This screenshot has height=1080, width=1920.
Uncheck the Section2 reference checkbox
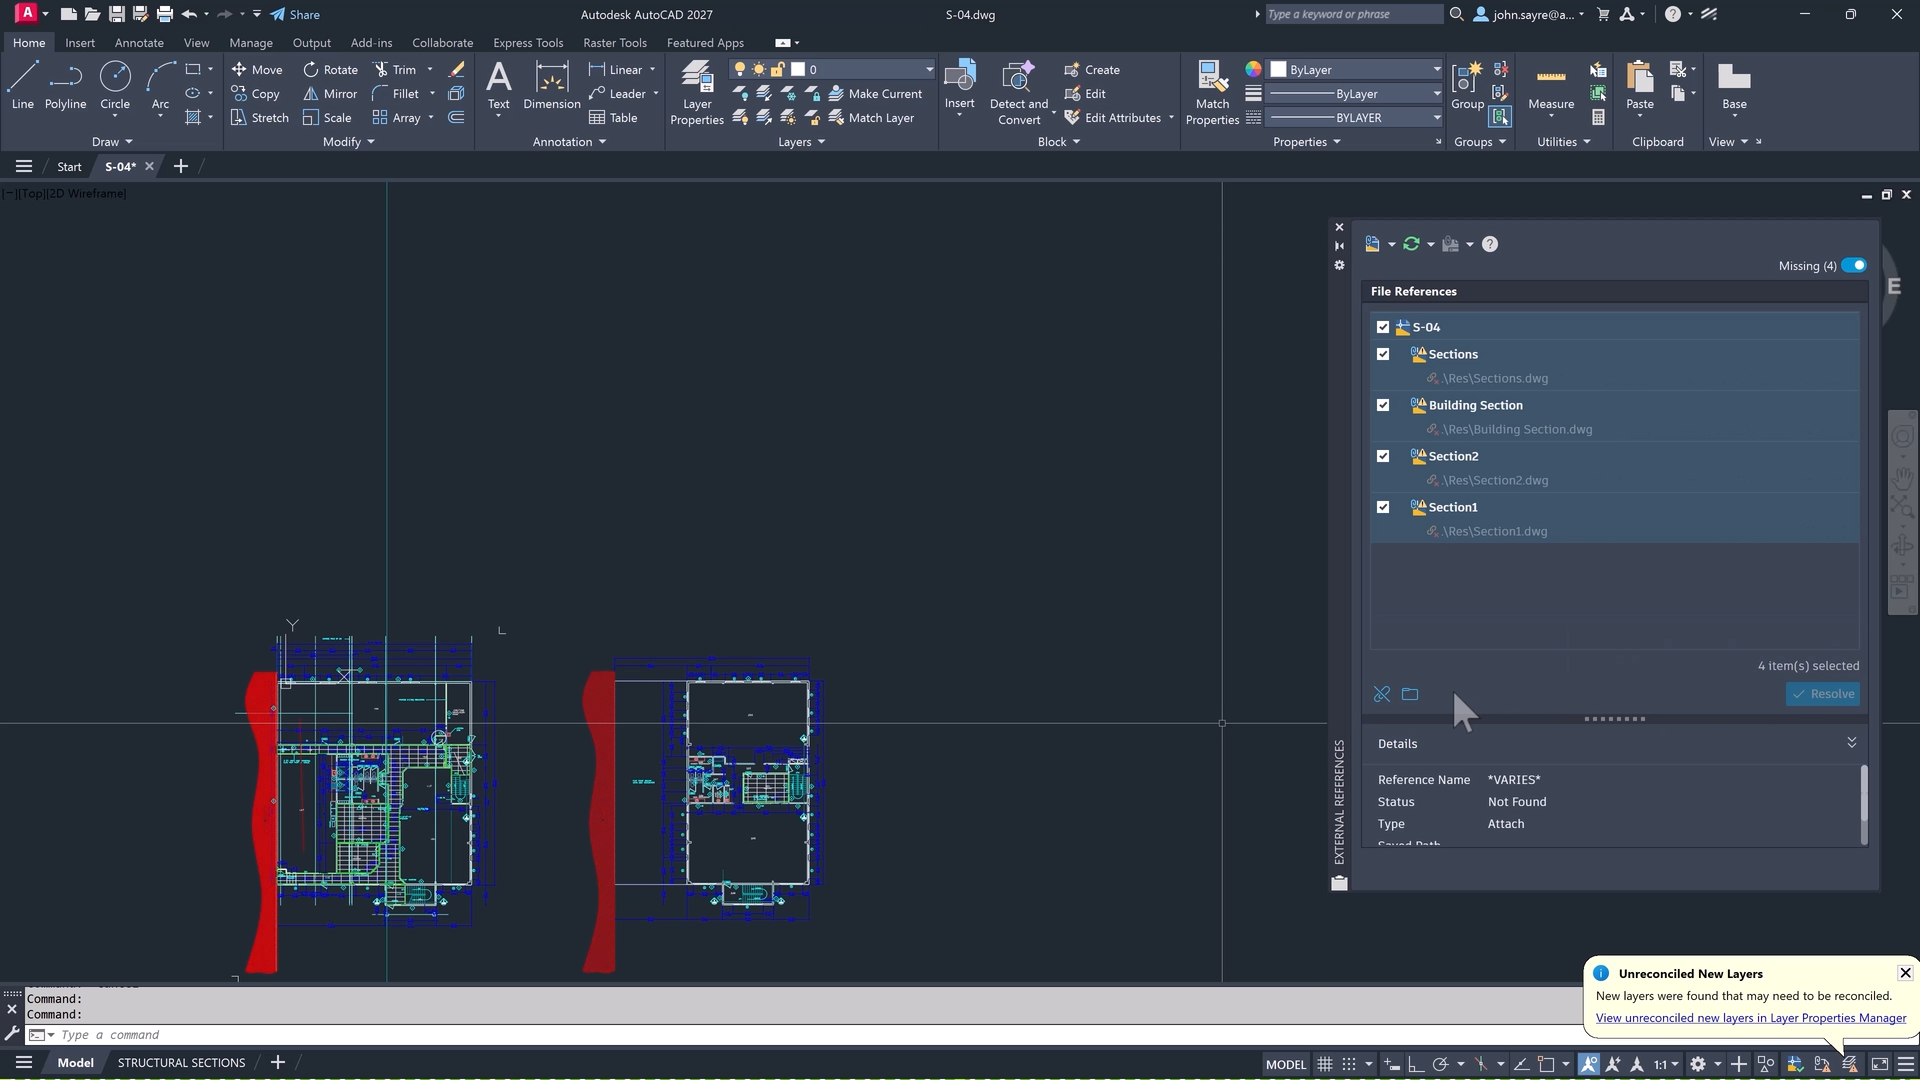click(1383, 456)
